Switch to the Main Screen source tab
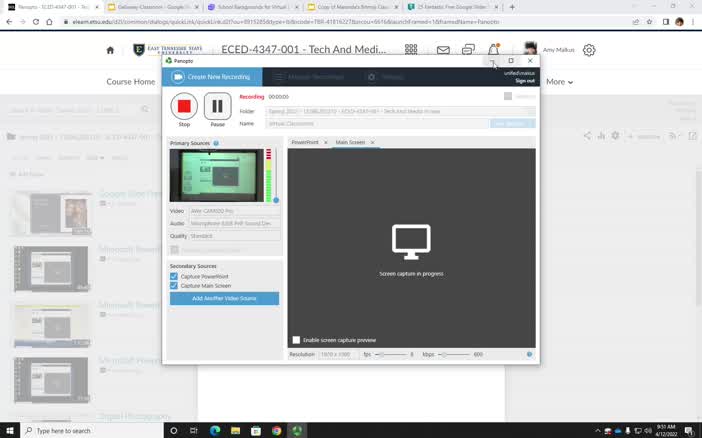Screen dimensions: 702x438 (350, 142)
